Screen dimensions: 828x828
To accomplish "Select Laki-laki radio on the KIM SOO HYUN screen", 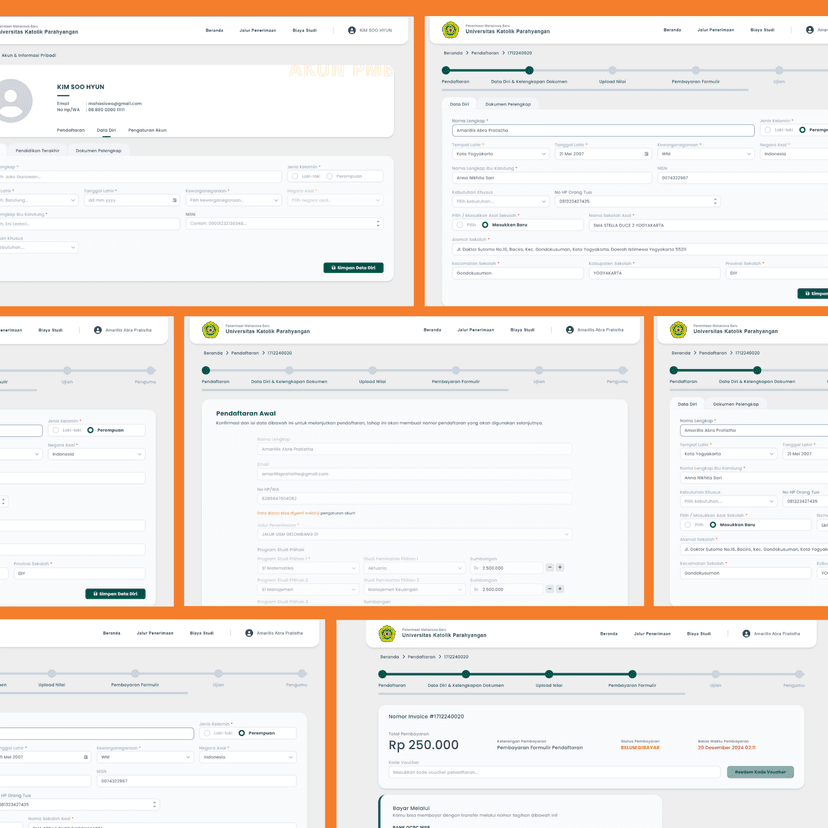I will tap(295, 176).
